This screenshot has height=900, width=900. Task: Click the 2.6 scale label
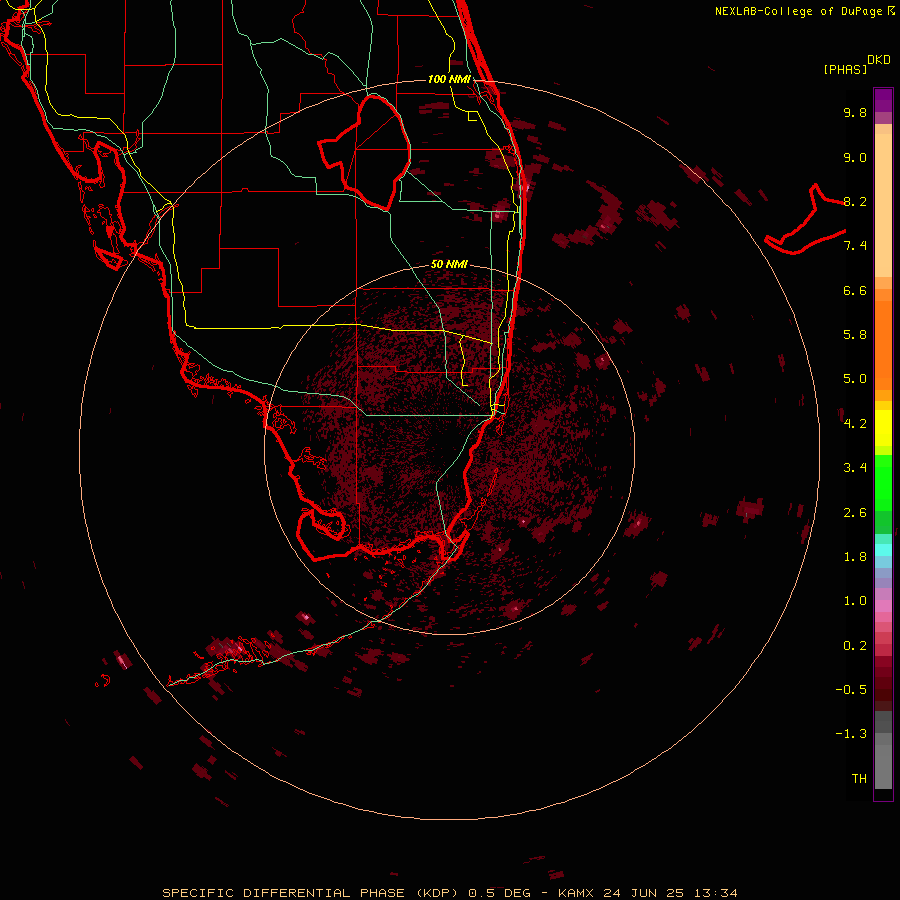coord(855,513)
